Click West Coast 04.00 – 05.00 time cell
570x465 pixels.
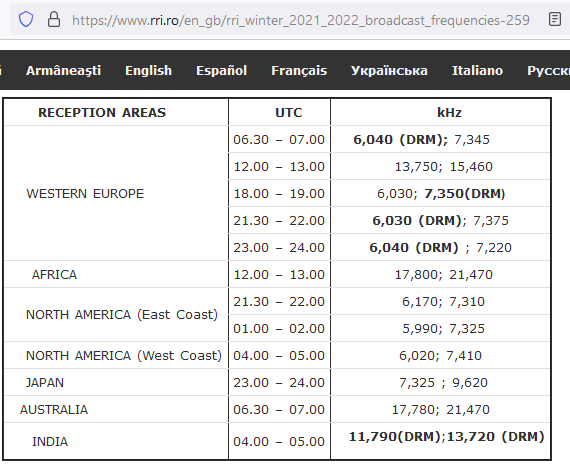pos(280,355)
